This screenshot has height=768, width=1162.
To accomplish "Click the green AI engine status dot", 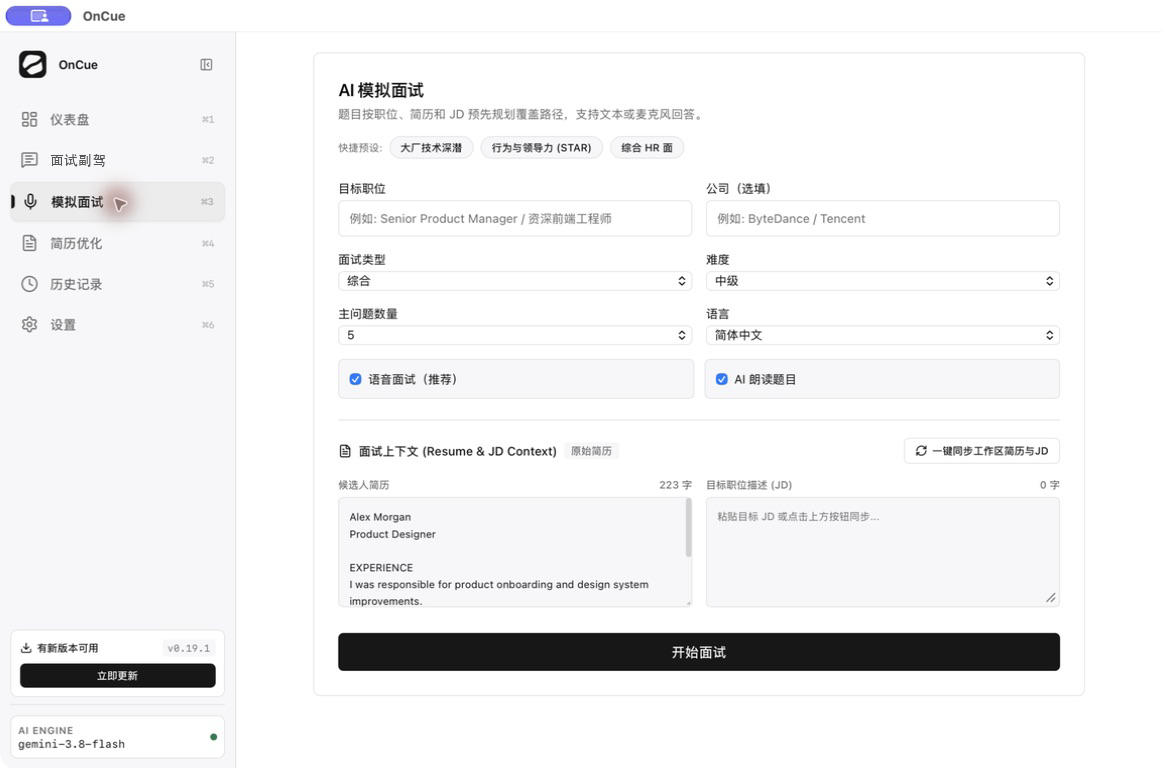I will [213, 737].
